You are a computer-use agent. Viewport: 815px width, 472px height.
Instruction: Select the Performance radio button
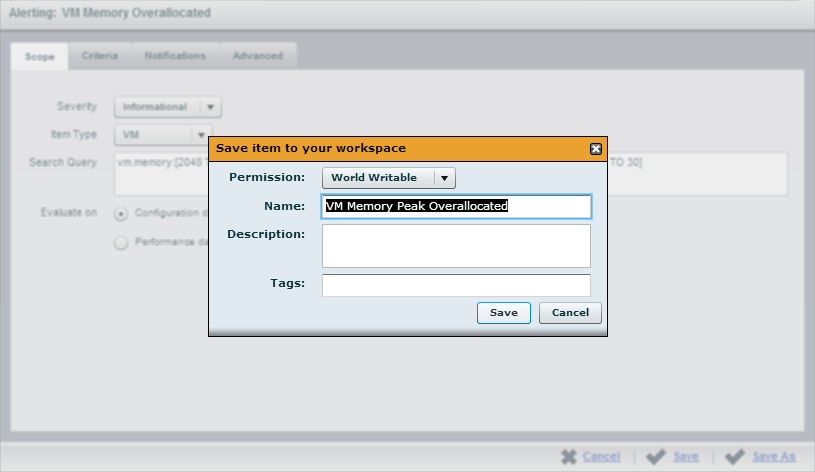tap(121, 243)
